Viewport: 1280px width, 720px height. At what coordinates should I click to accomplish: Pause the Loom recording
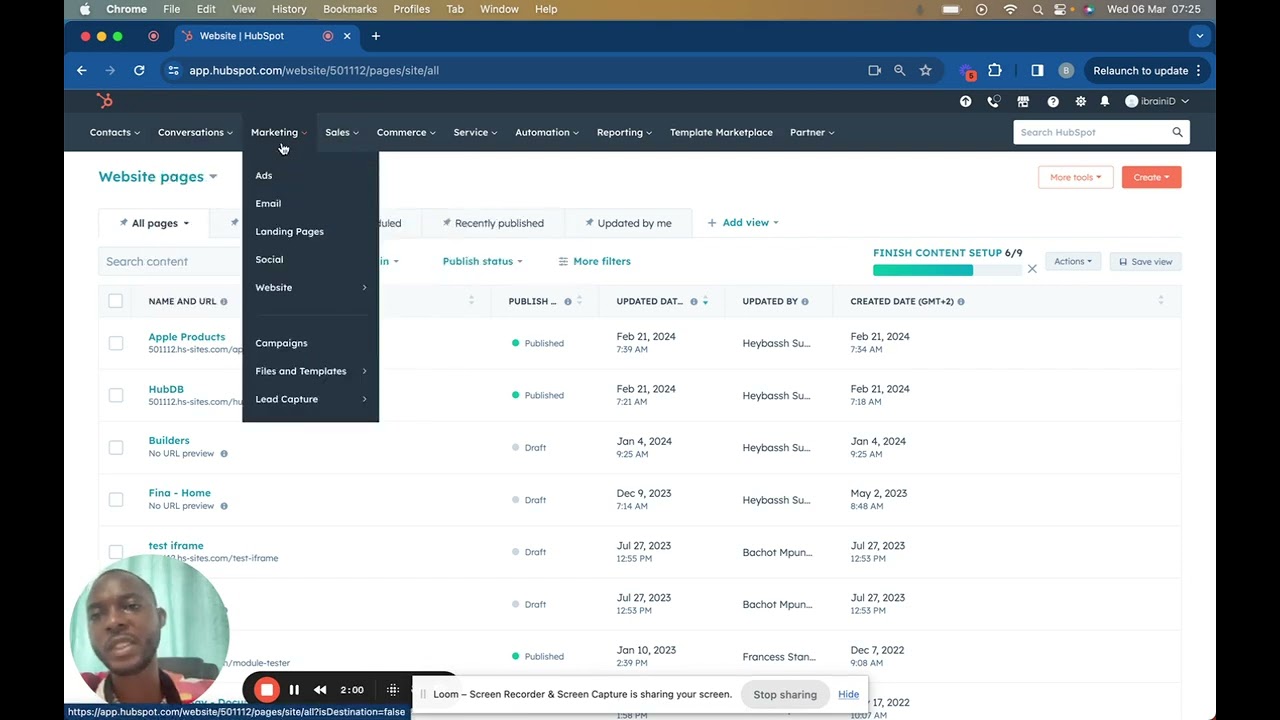point(294,689)
